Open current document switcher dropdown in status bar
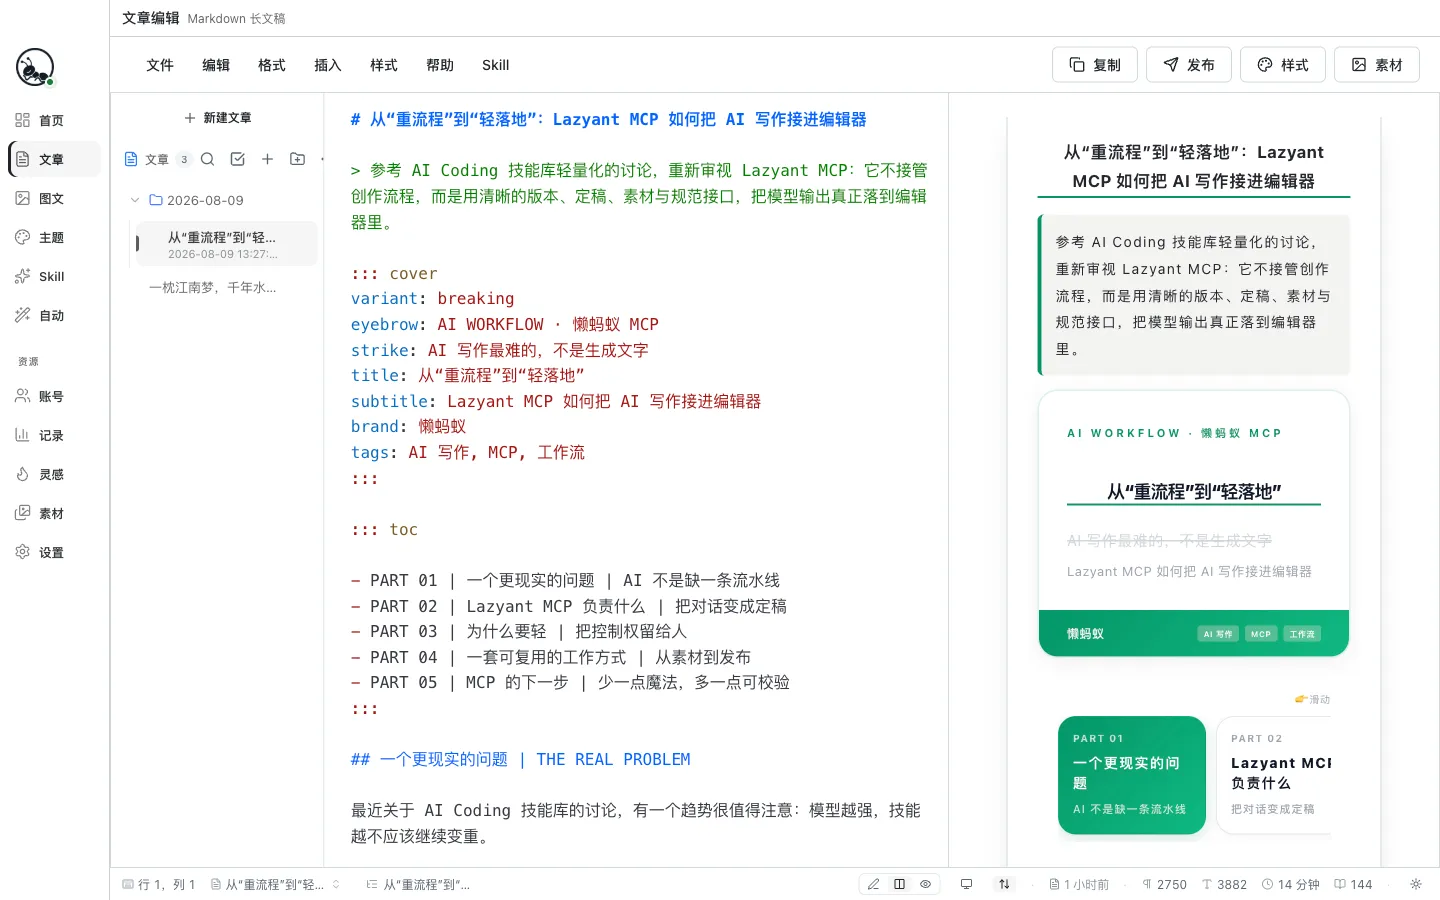The width and height of the screenshot is (1440, 900). tap(275, 884)
